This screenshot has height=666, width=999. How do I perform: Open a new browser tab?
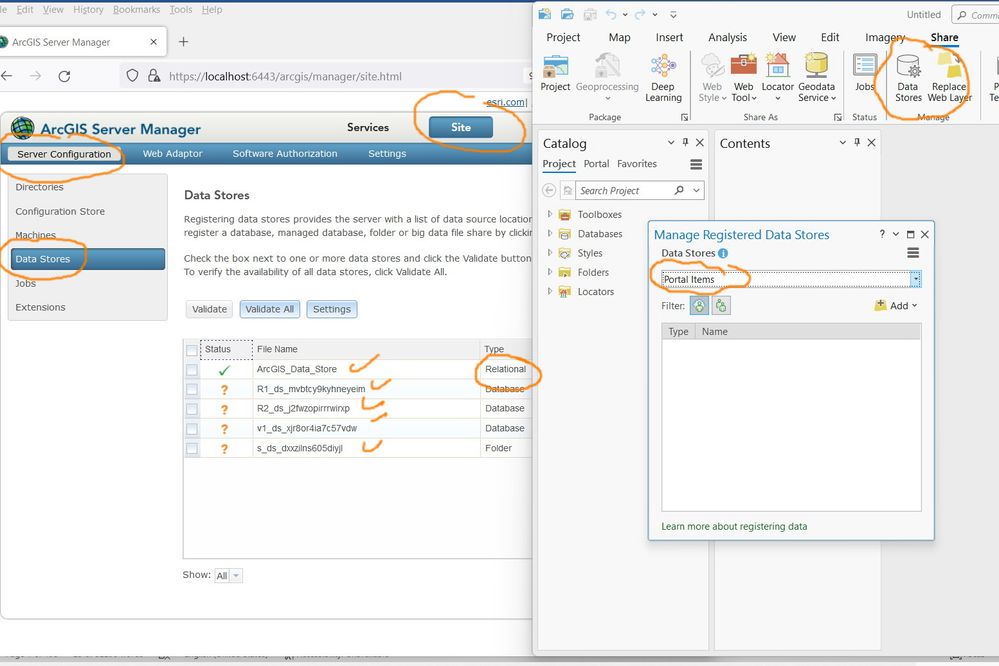coord(183,41)
